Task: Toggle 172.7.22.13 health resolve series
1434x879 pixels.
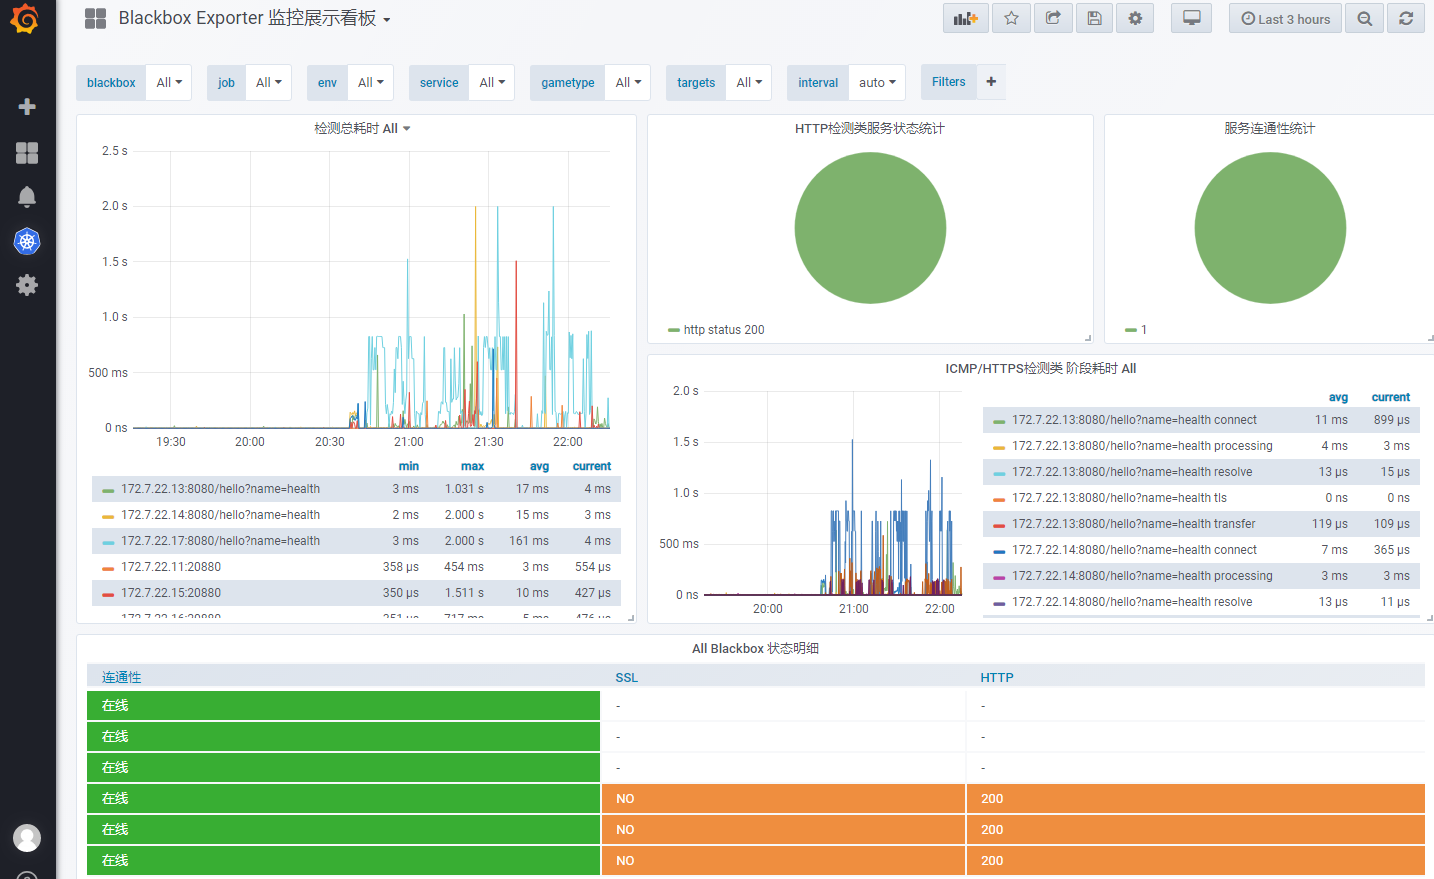Action: [1132, 472]
